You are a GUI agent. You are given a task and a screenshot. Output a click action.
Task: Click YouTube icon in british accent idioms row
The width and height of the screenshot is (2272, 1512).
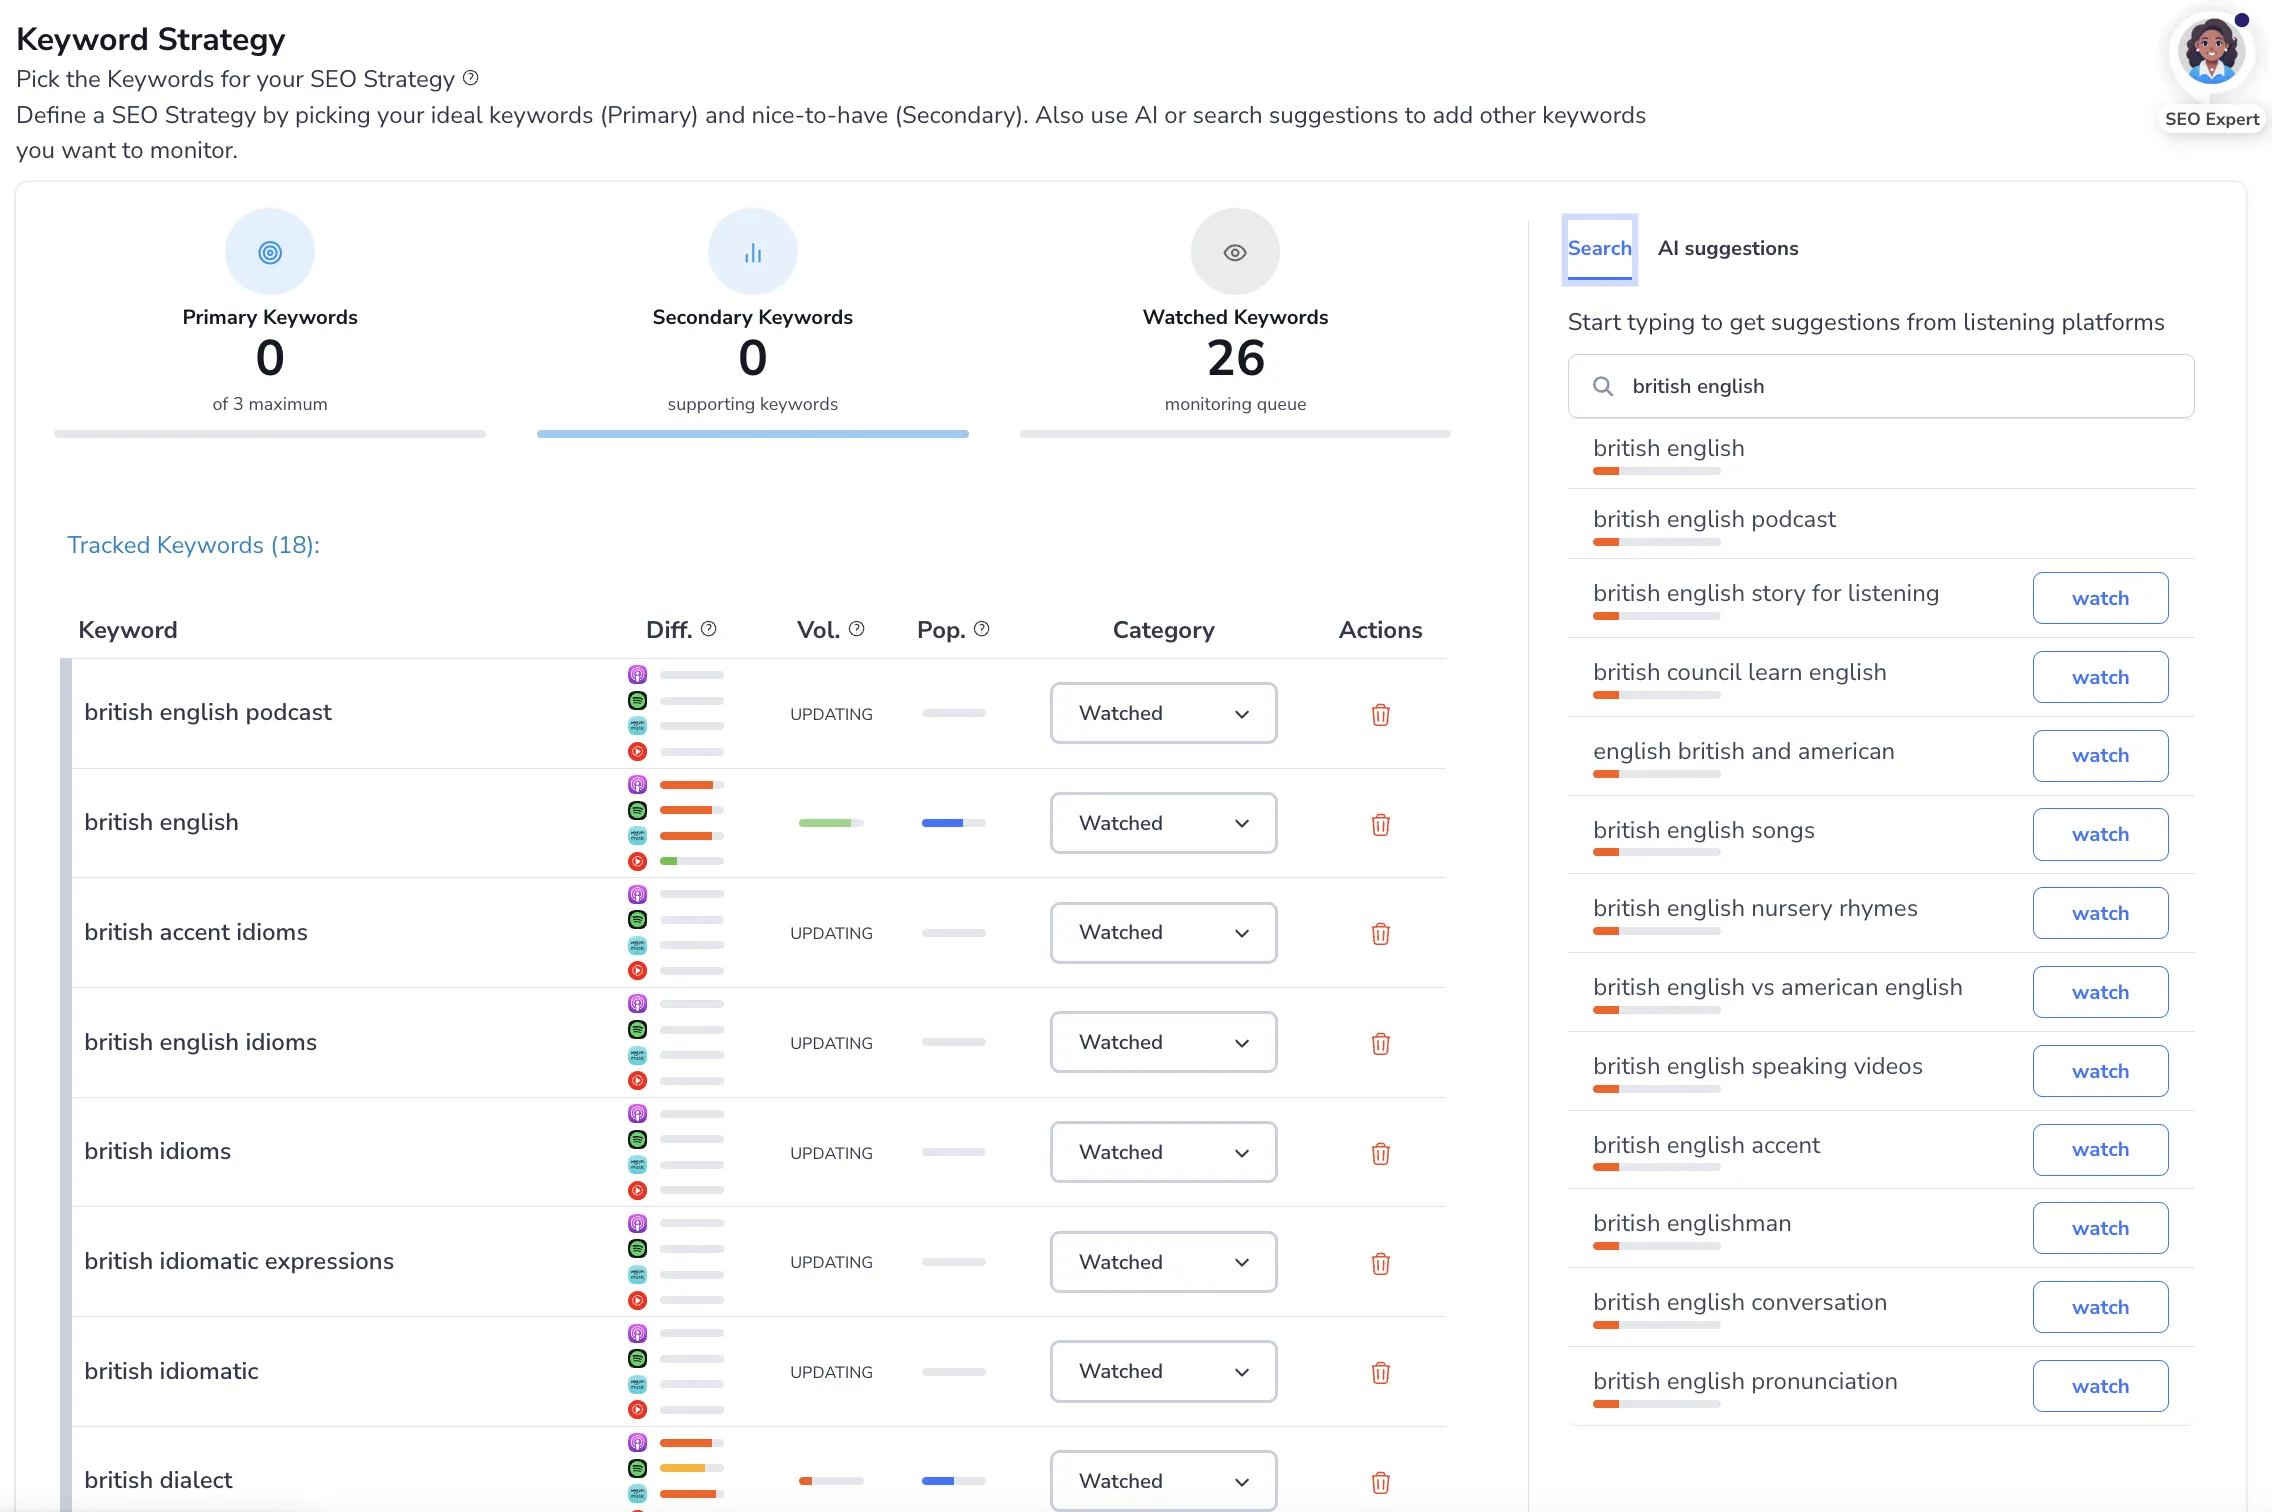click(x=637, y=971)
